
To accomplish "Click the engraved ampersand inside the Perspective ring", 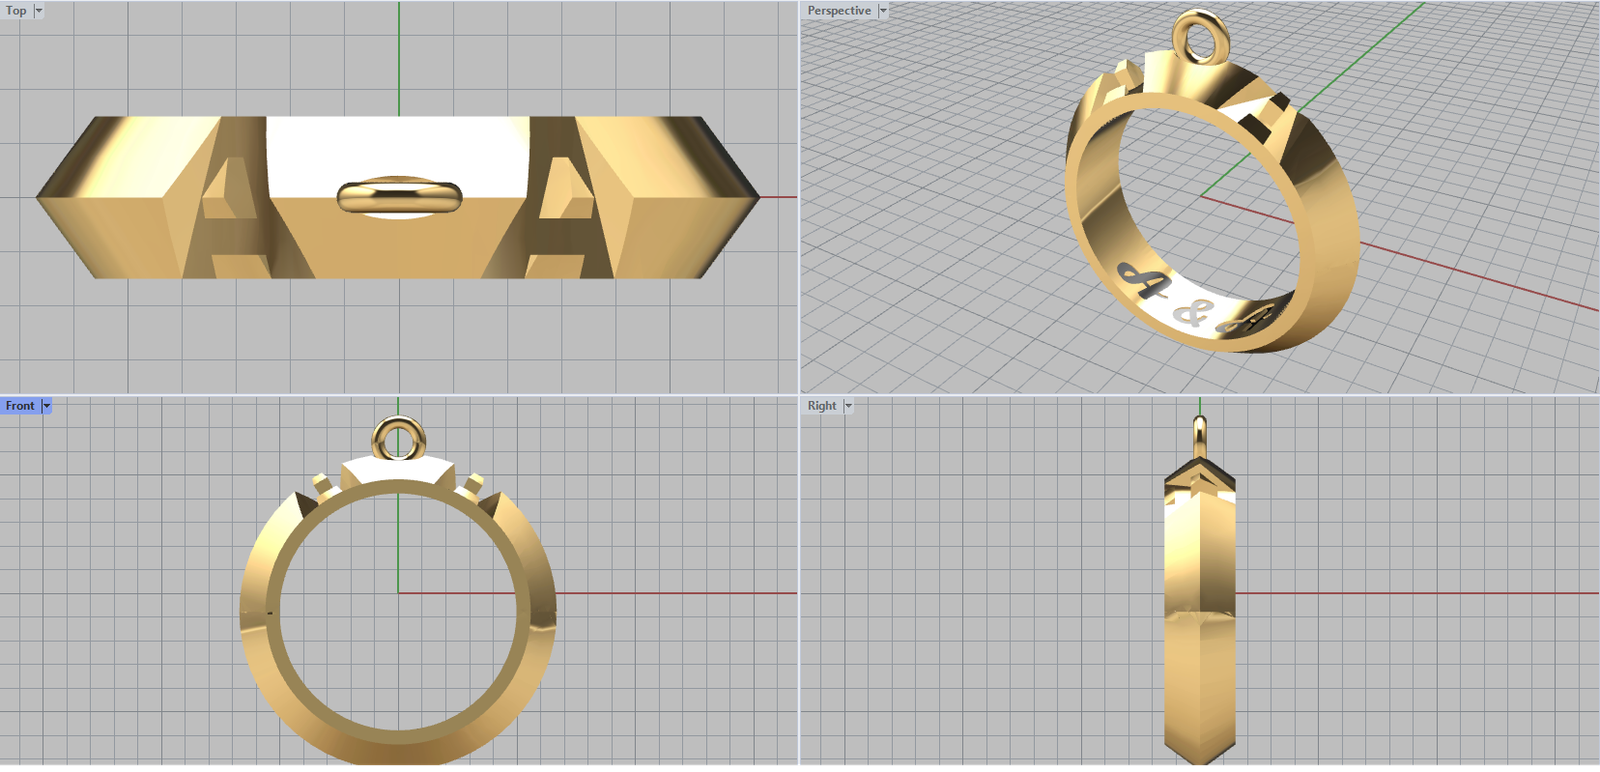I will [x=1191, y=313].
